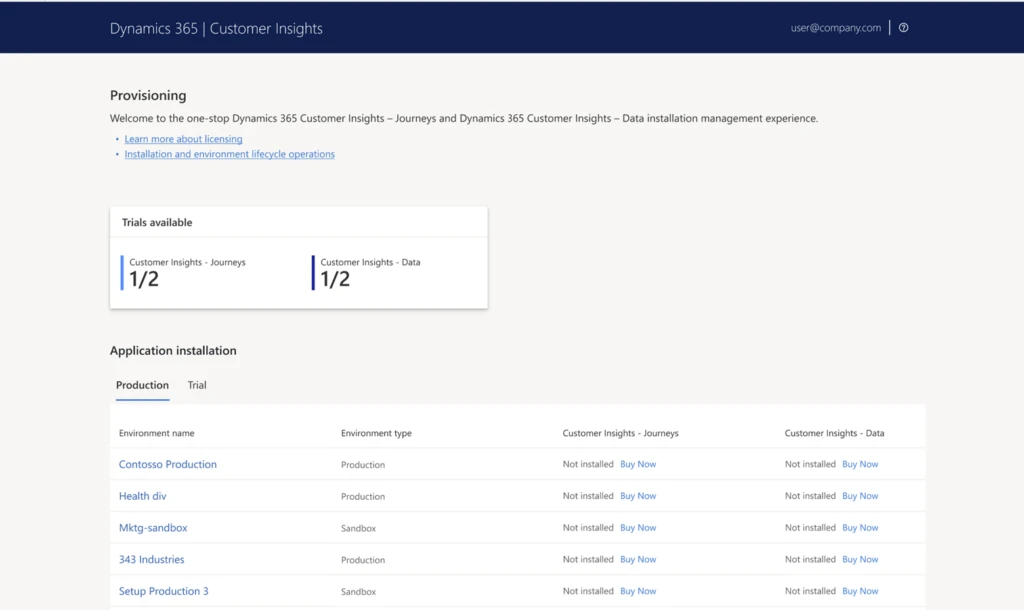Buy Journeys for Contosso Production
The image size is (1024, 610).
[x=638, y=464]
